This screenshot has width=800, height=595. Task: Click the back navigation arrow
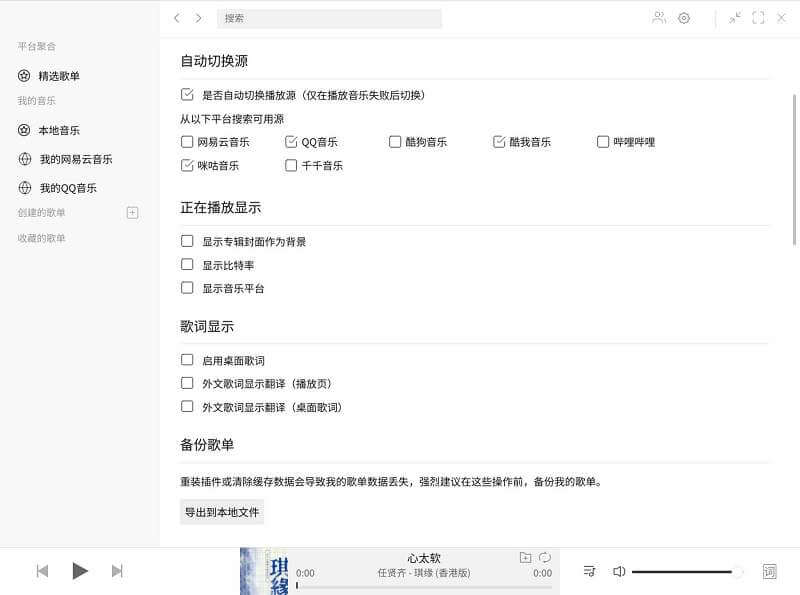177,17
